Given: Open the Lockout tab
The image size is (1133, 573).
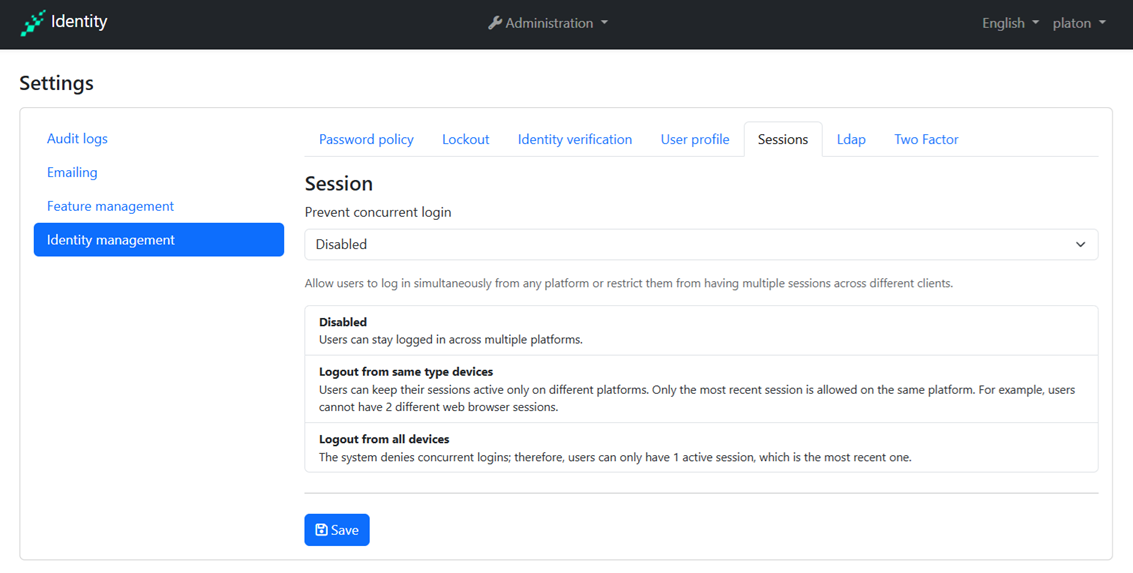Looking at the screenshot, I should [x=465, y=139].
